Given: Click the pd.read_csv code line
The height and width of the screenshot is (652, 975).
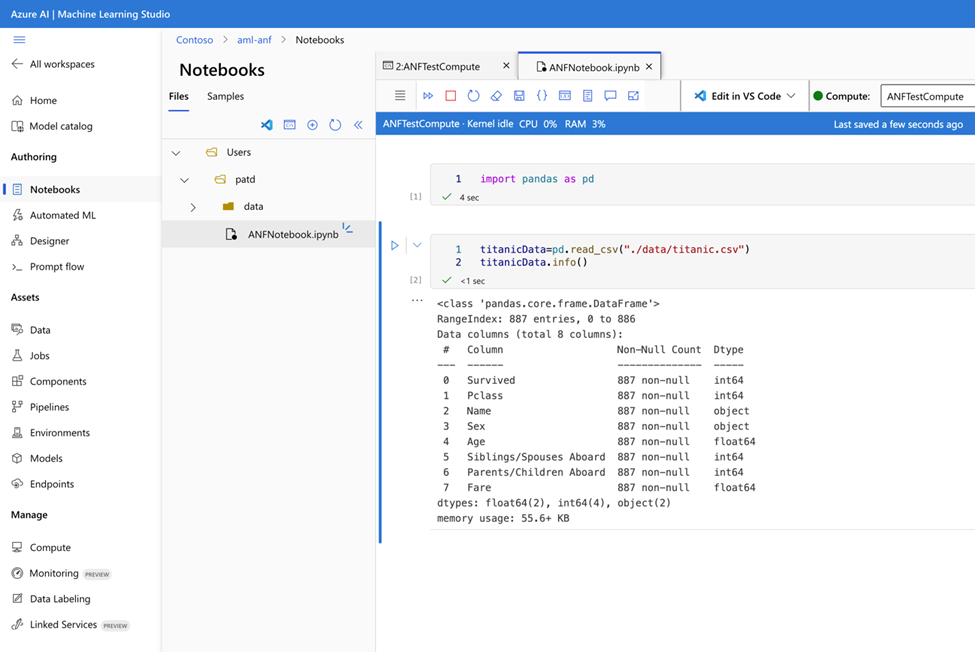Looking at the screenshot, I should coord(615,249).
